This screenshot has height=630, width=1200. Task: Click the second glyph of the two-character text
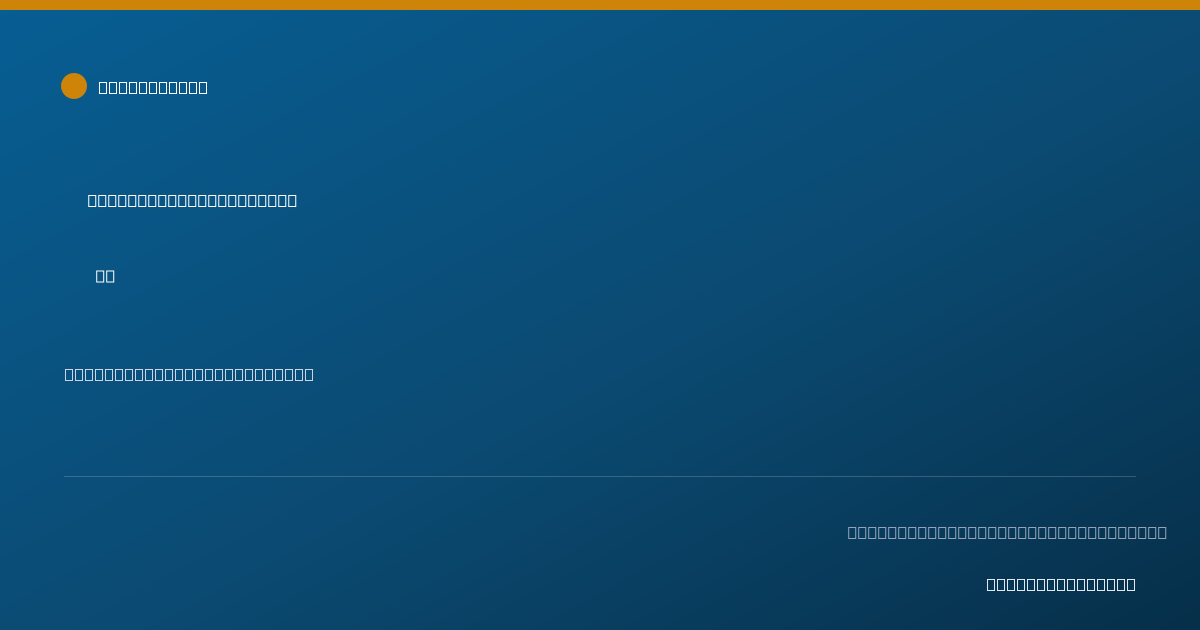(x=110, y=276)
